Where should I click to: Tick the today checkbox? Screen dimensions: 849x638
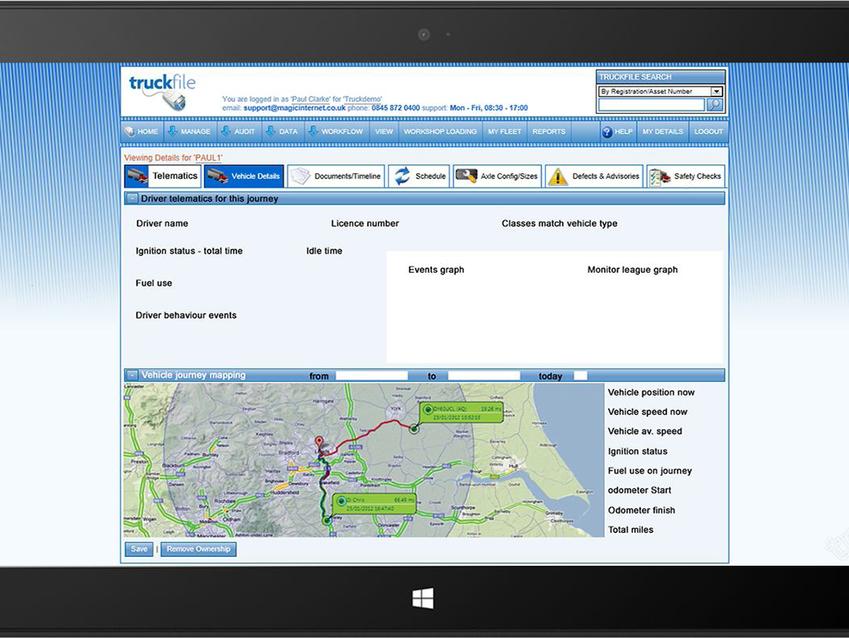(x=580, y=376)
